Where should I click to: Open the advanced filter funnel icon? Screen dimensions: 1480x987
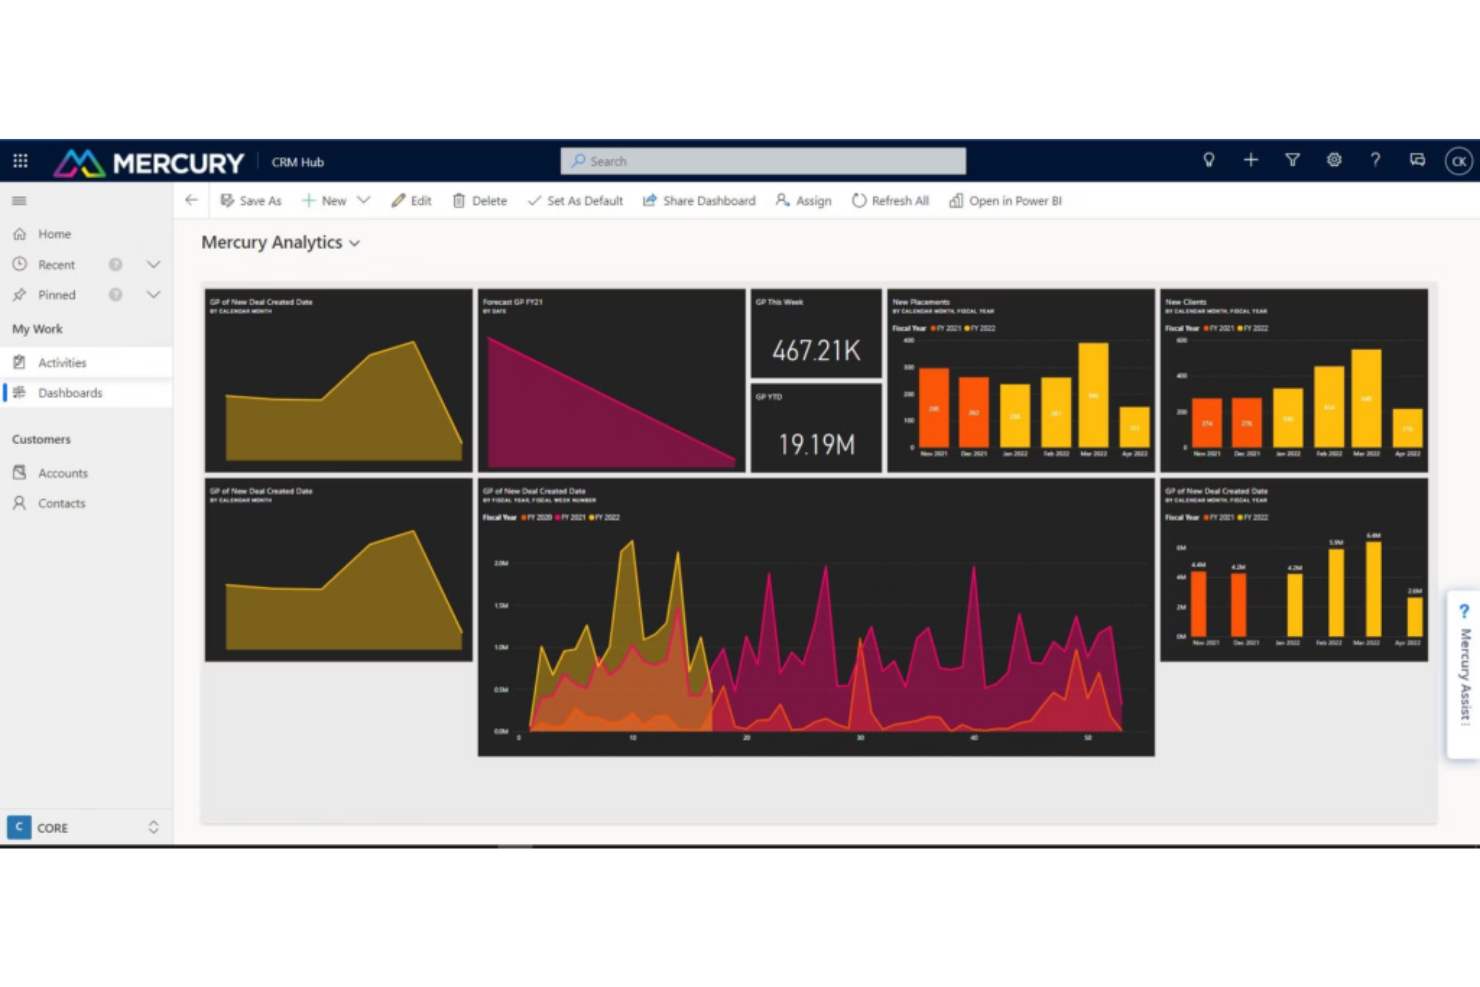point(1292,160)
